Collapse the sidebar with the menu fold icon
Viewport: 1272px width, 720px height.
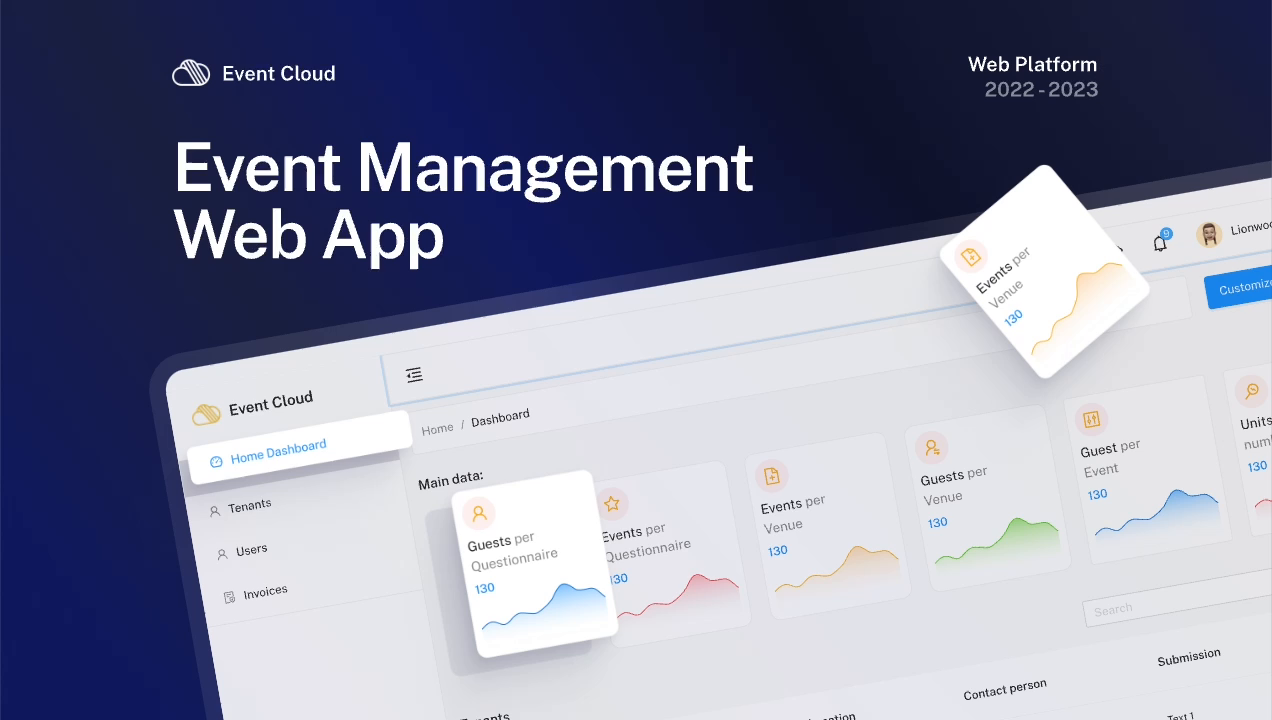click(414, 375)
